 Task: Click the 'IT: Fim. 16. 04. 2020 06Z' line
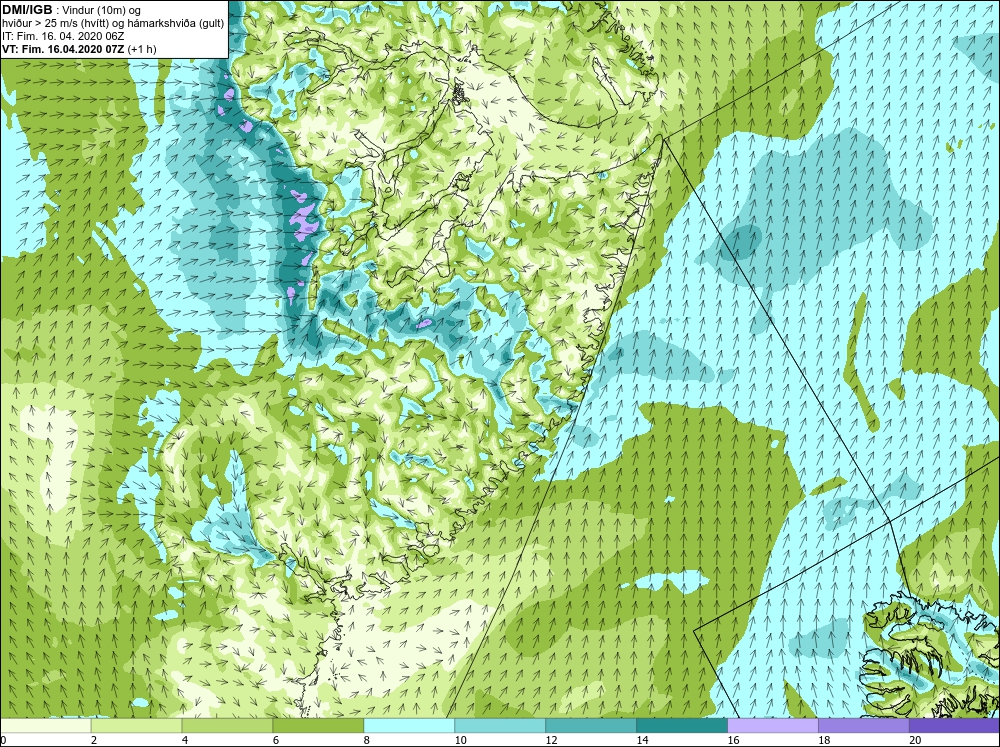63,36
